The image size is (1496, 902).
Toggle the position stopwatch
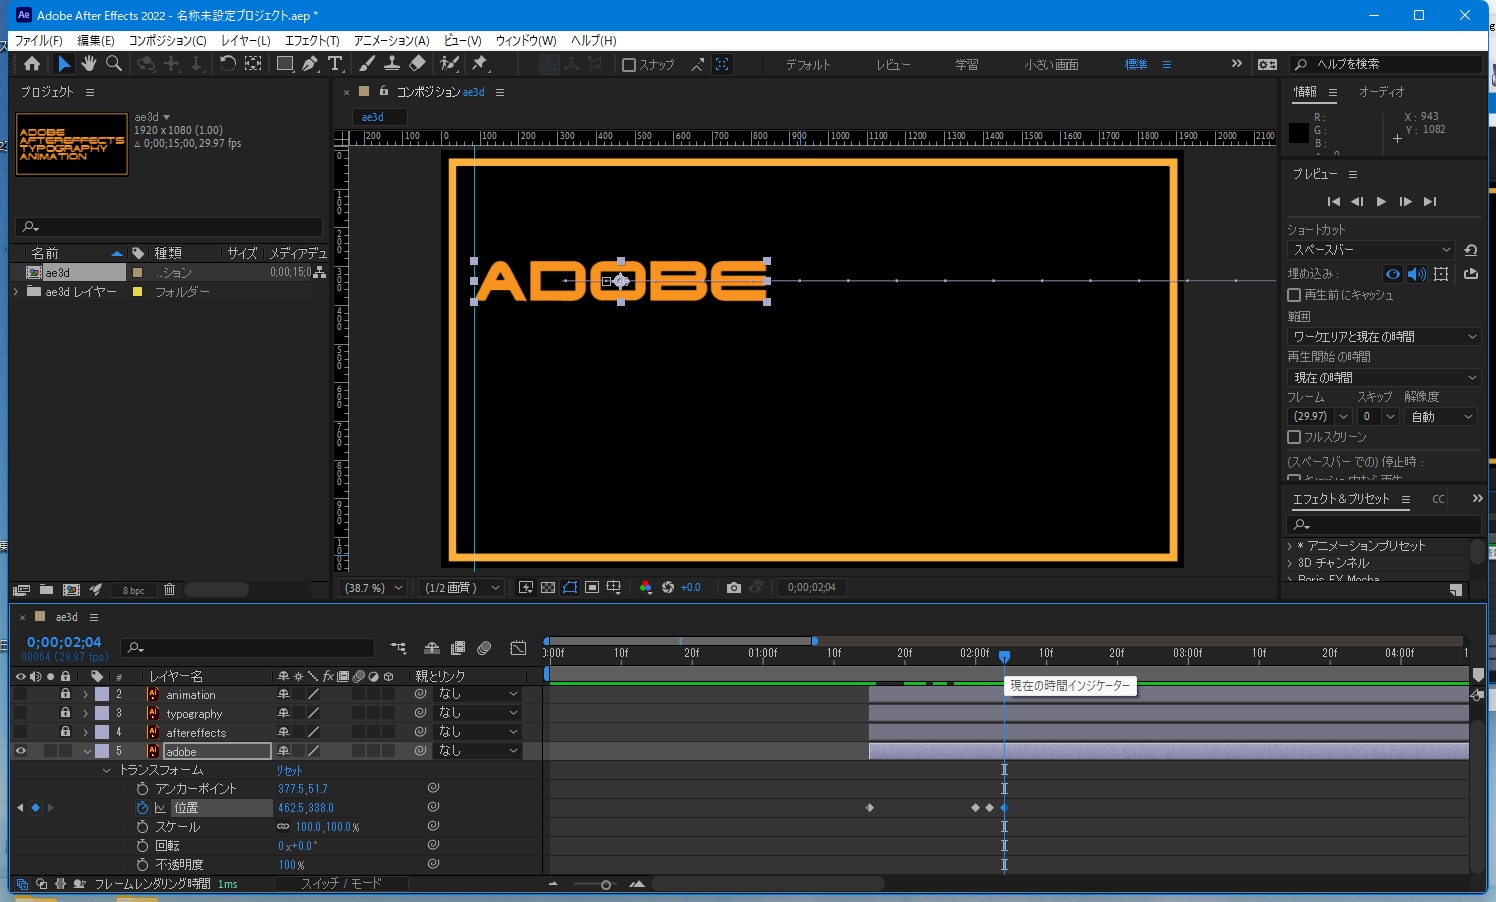point(142,808)
